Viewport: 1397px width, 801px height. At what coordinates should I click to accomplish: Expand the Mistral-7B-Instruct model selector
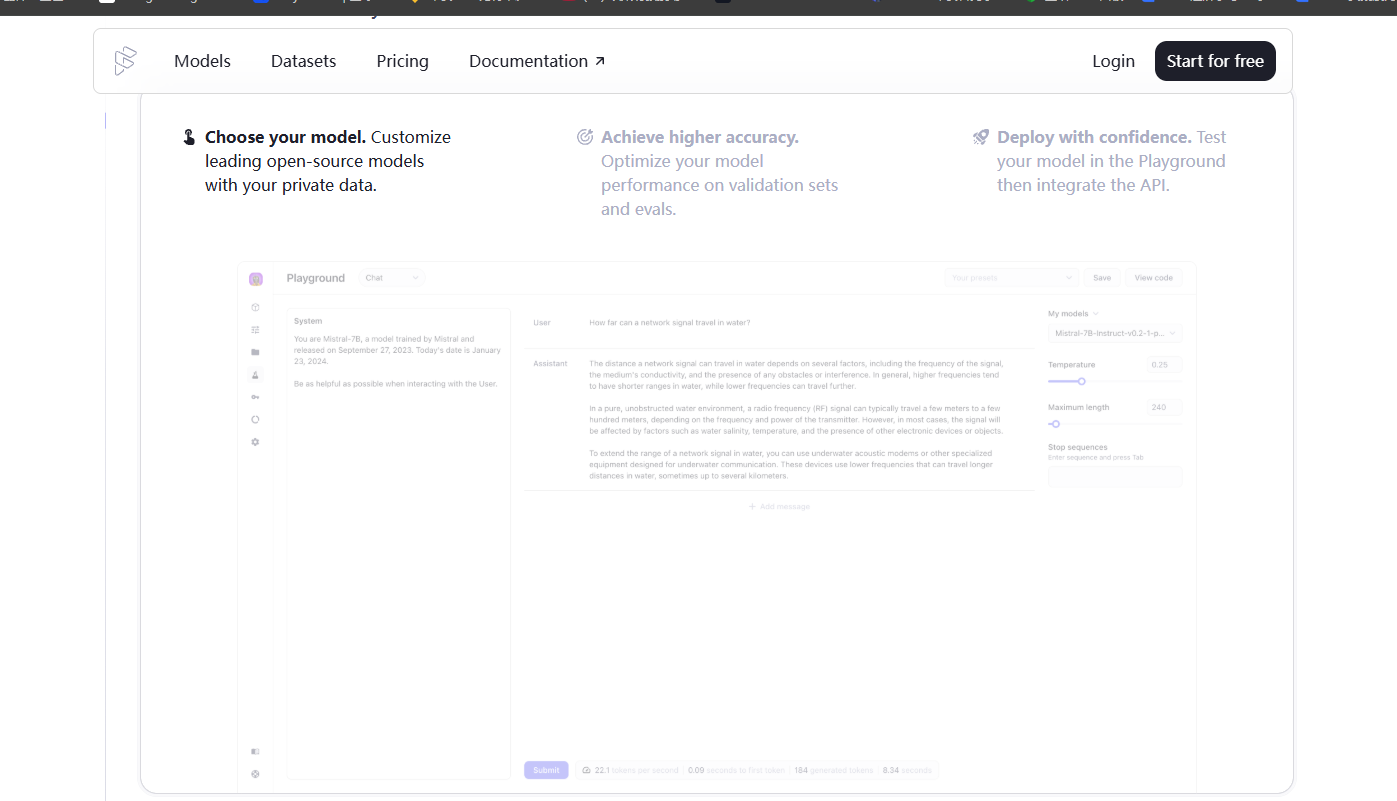1115,333
